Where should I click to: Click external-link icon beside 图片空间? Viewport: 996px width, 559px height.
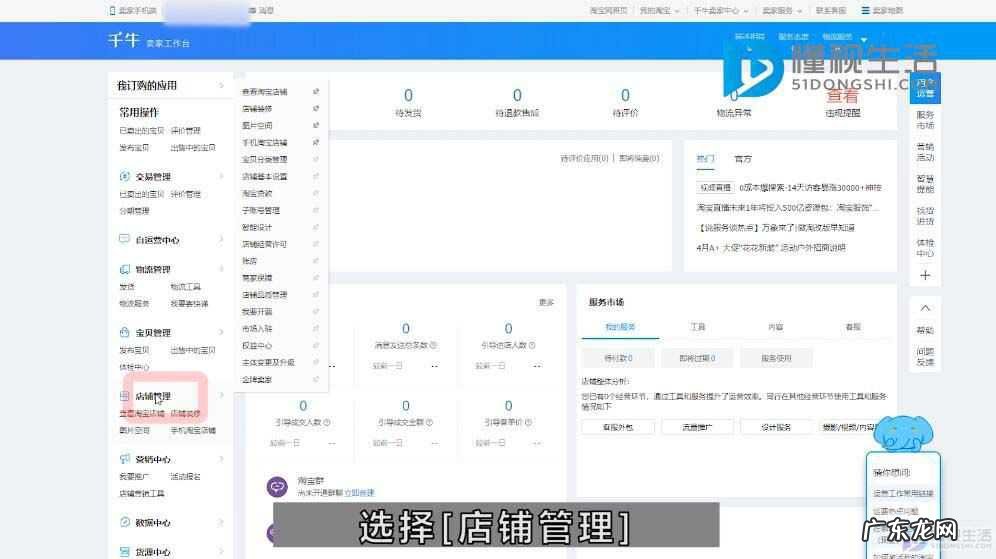point(316,125)
